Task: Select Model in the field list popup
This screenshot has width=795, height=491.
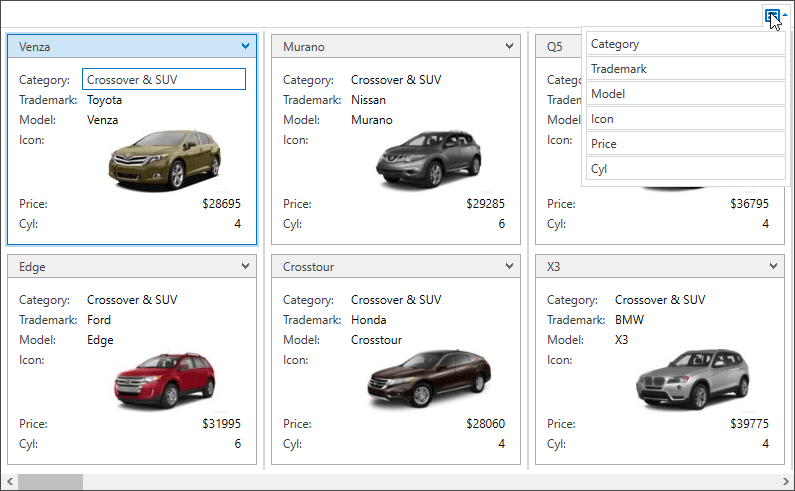Action: pos(685,93)
